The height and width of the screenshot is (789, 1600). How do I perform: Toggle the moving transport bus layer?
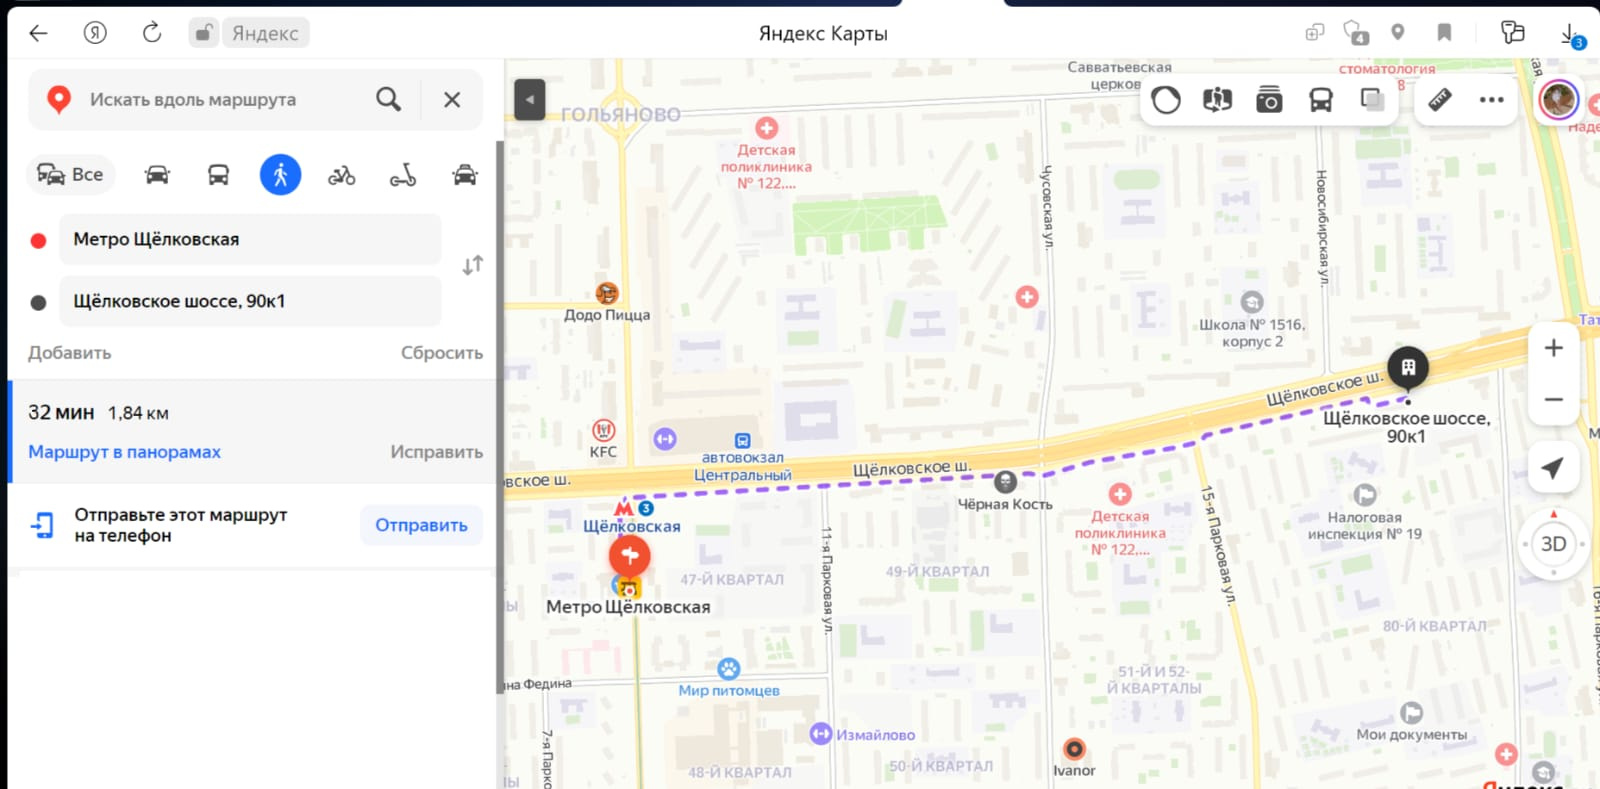pyautogui.click(x=1321, y=100)
